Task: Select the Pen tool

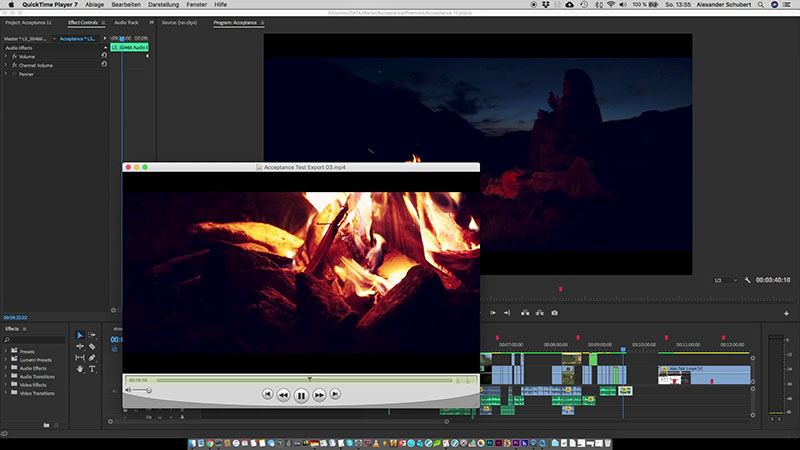Action: (x=92, y=357)
